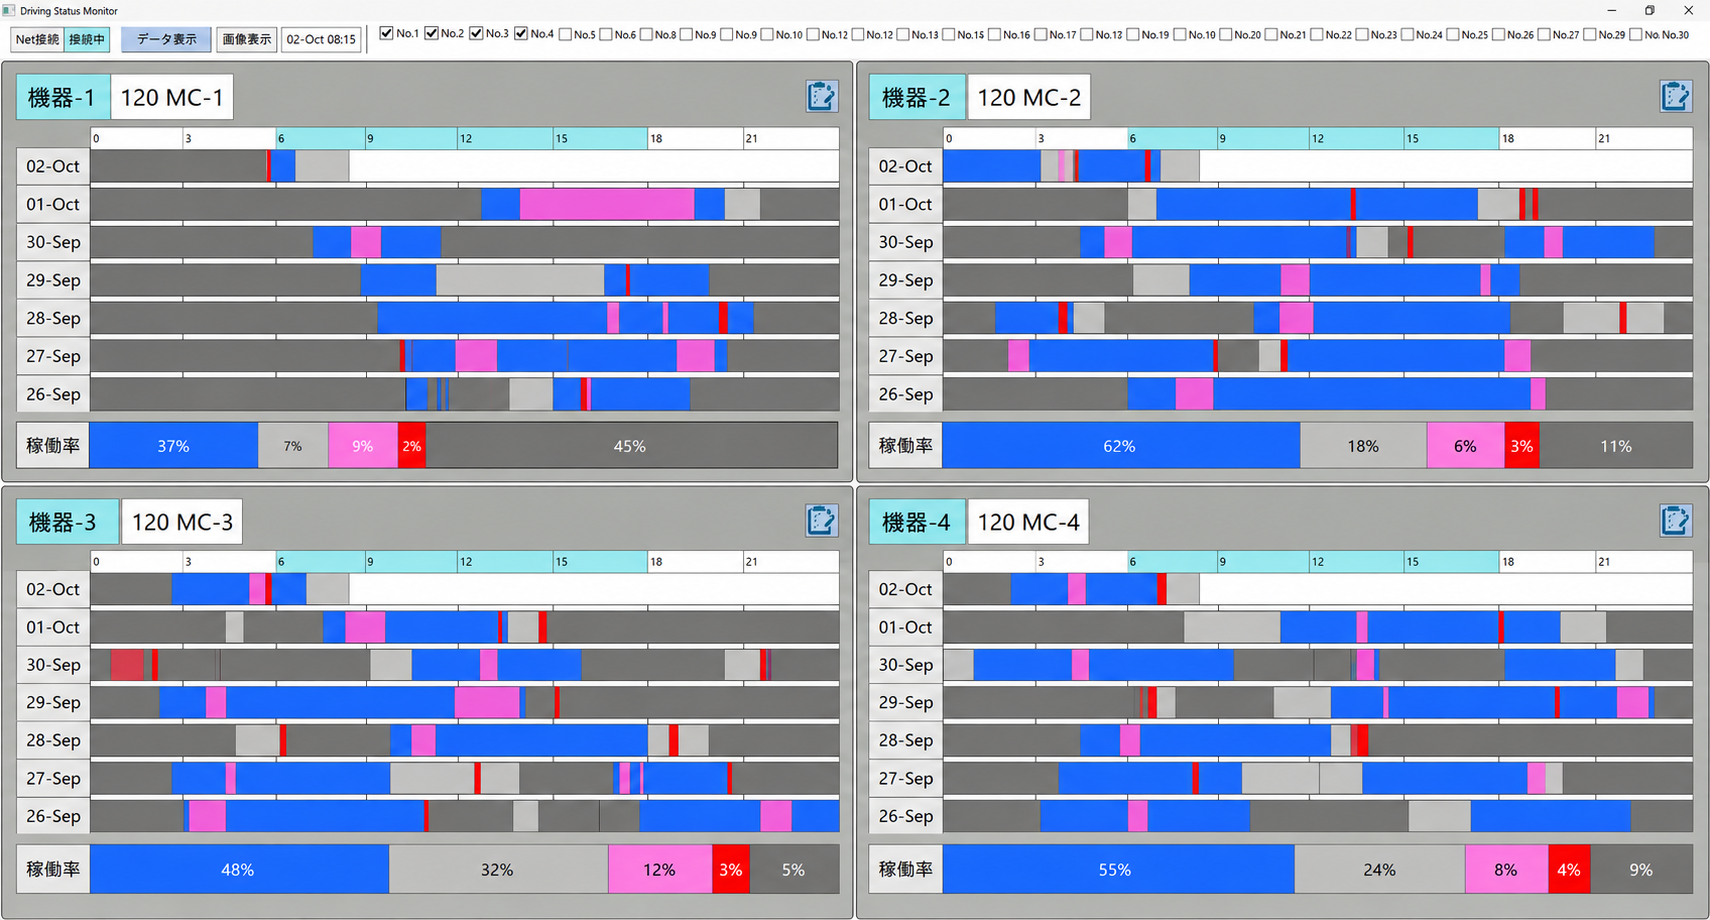Image resolution: width=1710 pixels, height=920 pixels.
Task: Open the clipboard report icon for 機器-2
Action: click(x=1675, y=96)
